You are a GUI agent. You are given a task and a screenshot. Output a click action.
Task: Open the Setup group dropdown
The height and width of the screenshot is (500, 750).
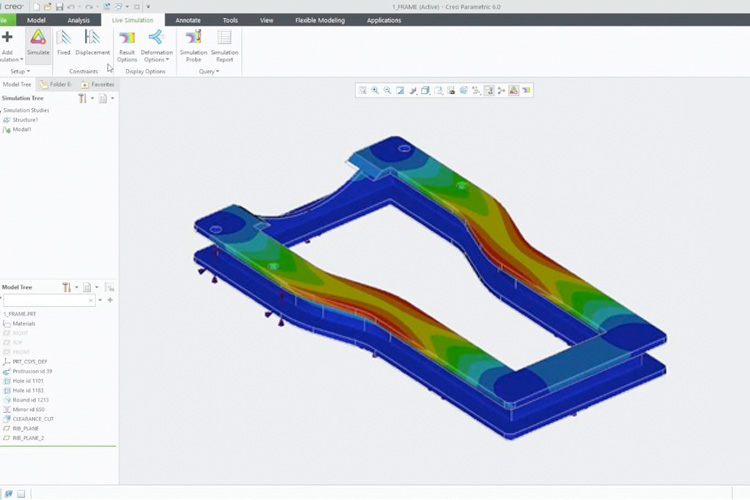tap(20, 71)
